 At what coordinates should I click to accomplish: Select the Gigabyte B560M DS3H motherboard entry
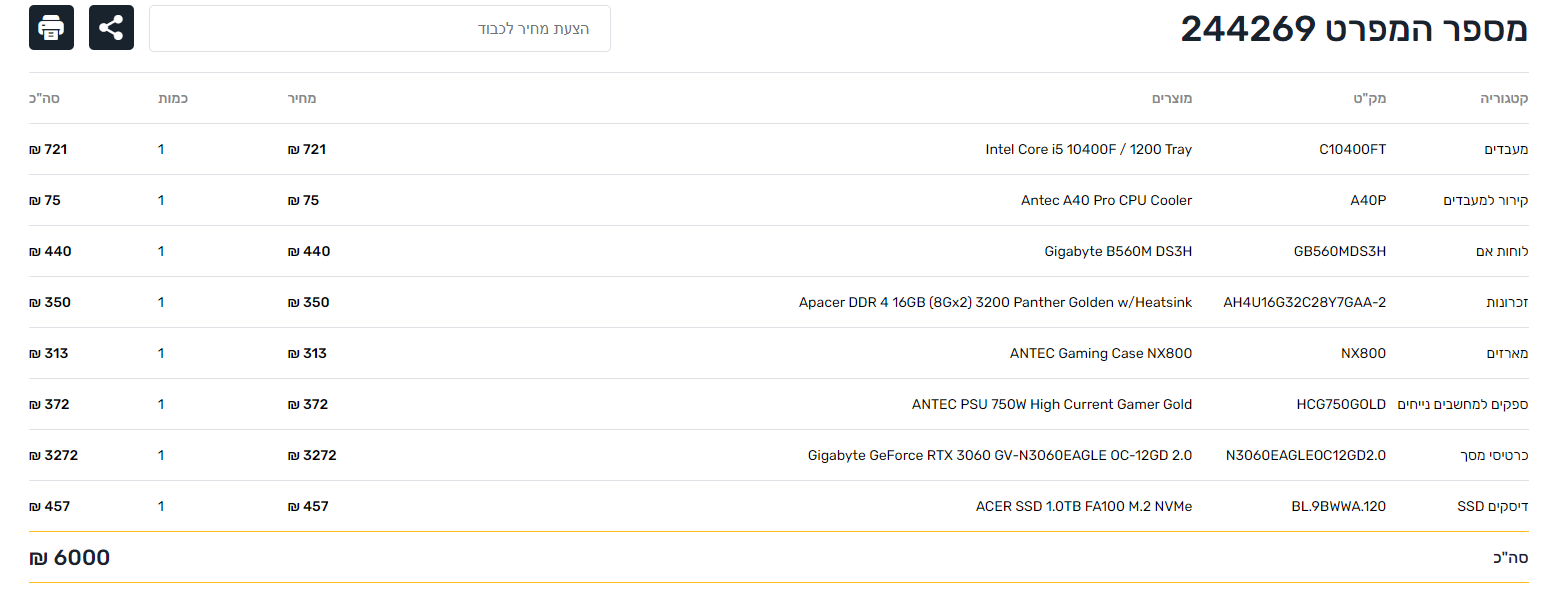coord(1118,252)
